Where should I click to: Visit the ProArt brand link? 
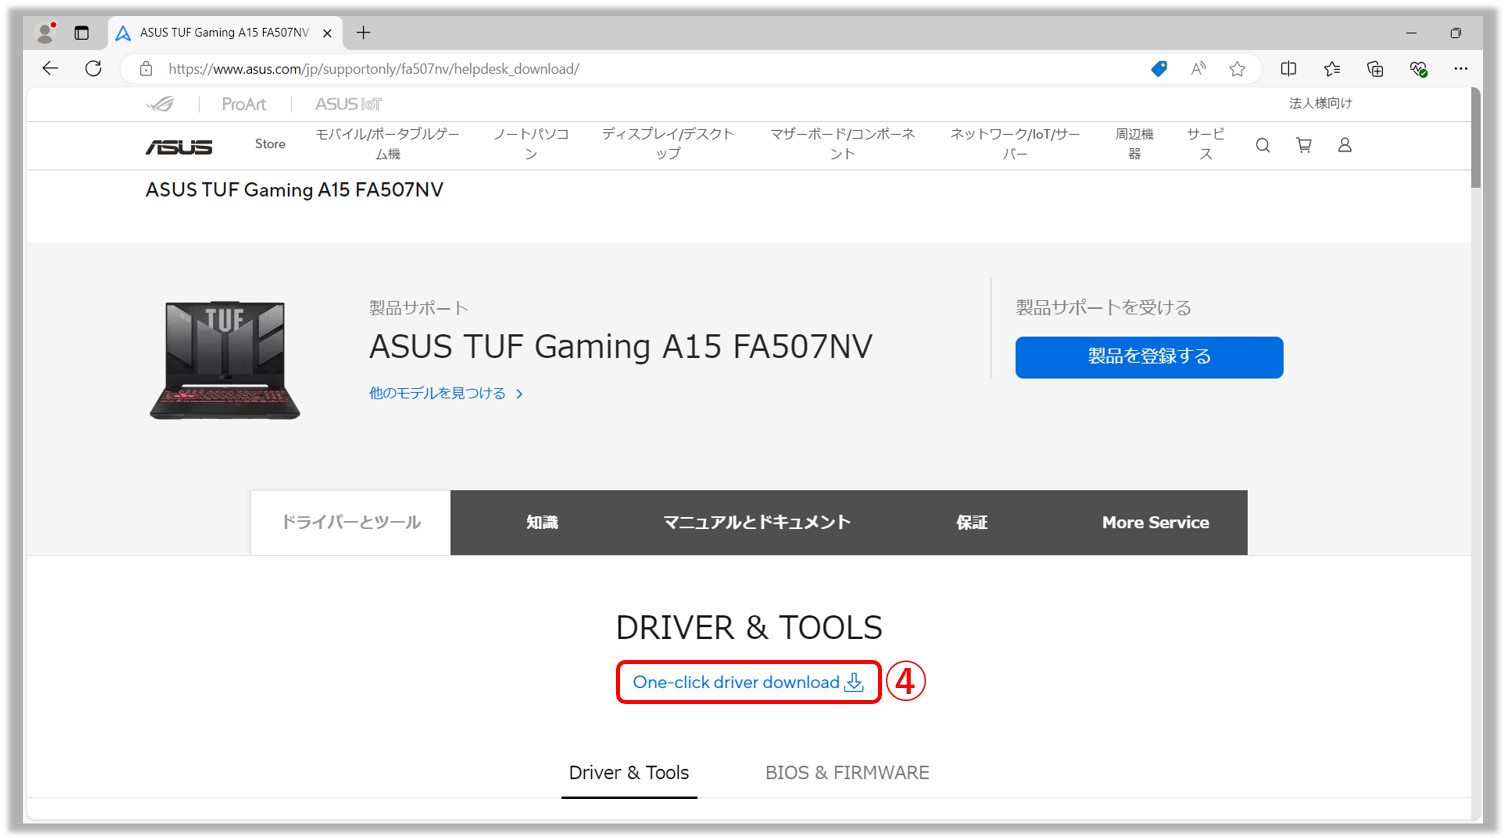point(244,104)
